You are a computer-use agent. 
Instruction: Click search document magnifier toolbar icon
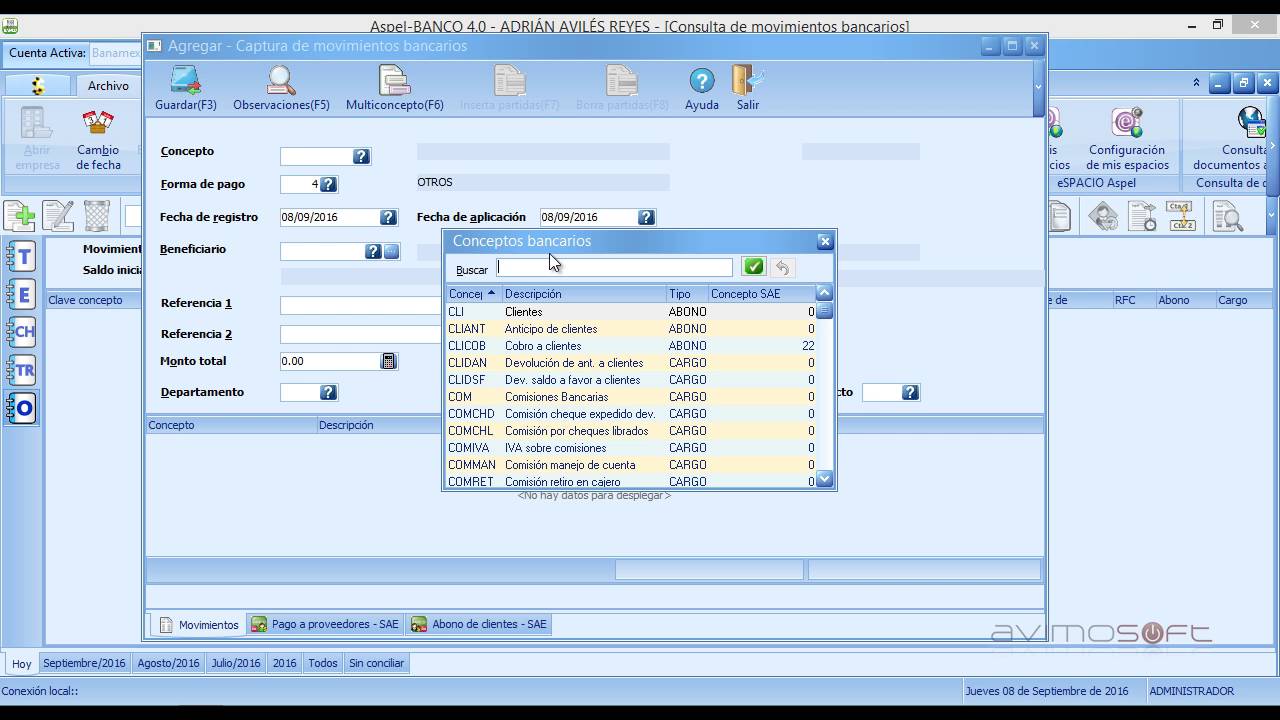click(1227, 216)
